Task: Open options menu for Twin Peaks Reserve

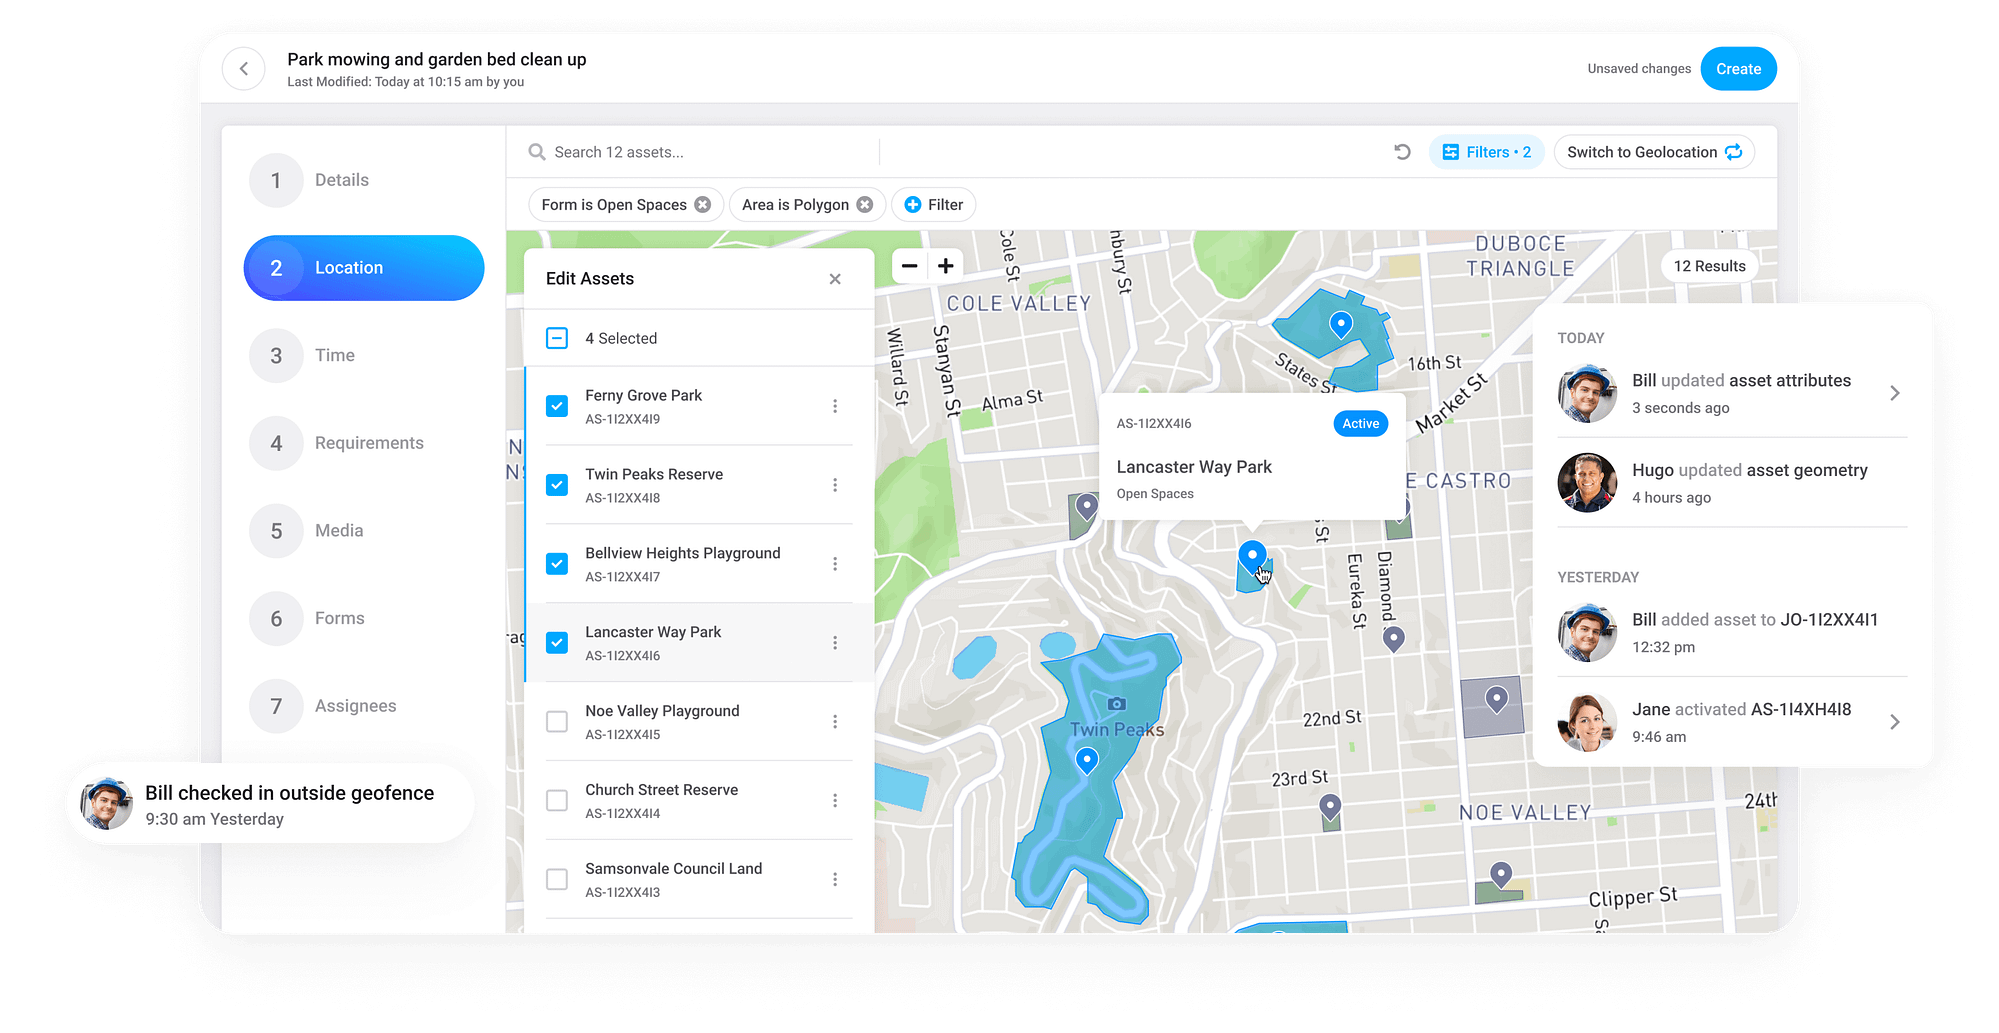Action: click(x=835, y=485)
